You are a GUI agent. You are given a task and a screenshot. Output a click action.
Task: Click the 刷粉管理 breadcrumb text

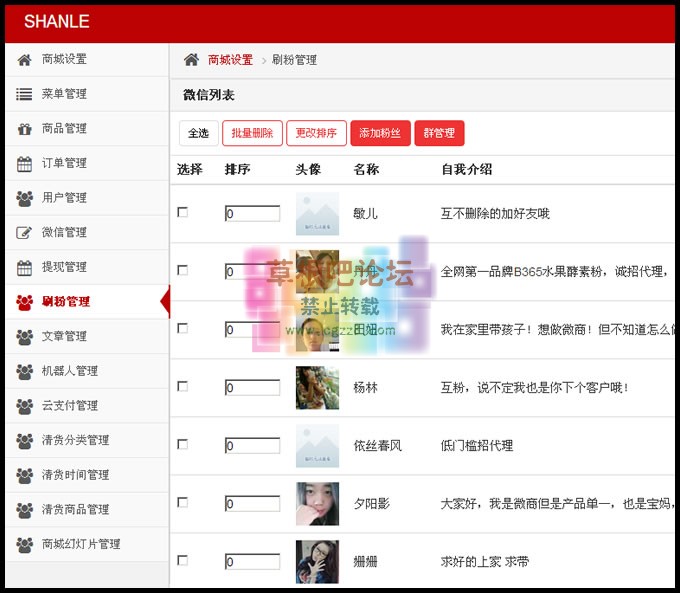[x=294, y=60]
